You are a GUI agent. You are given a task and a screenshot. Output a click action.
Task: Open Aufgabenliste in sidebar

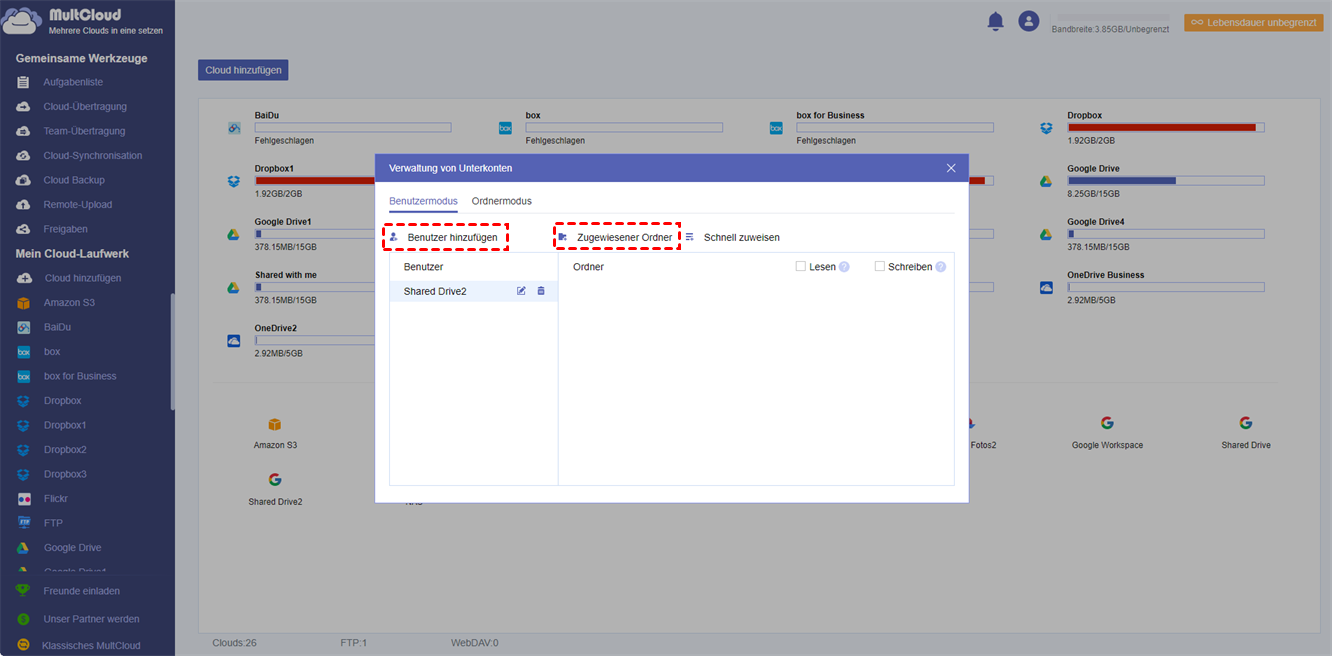pos(73,82)
